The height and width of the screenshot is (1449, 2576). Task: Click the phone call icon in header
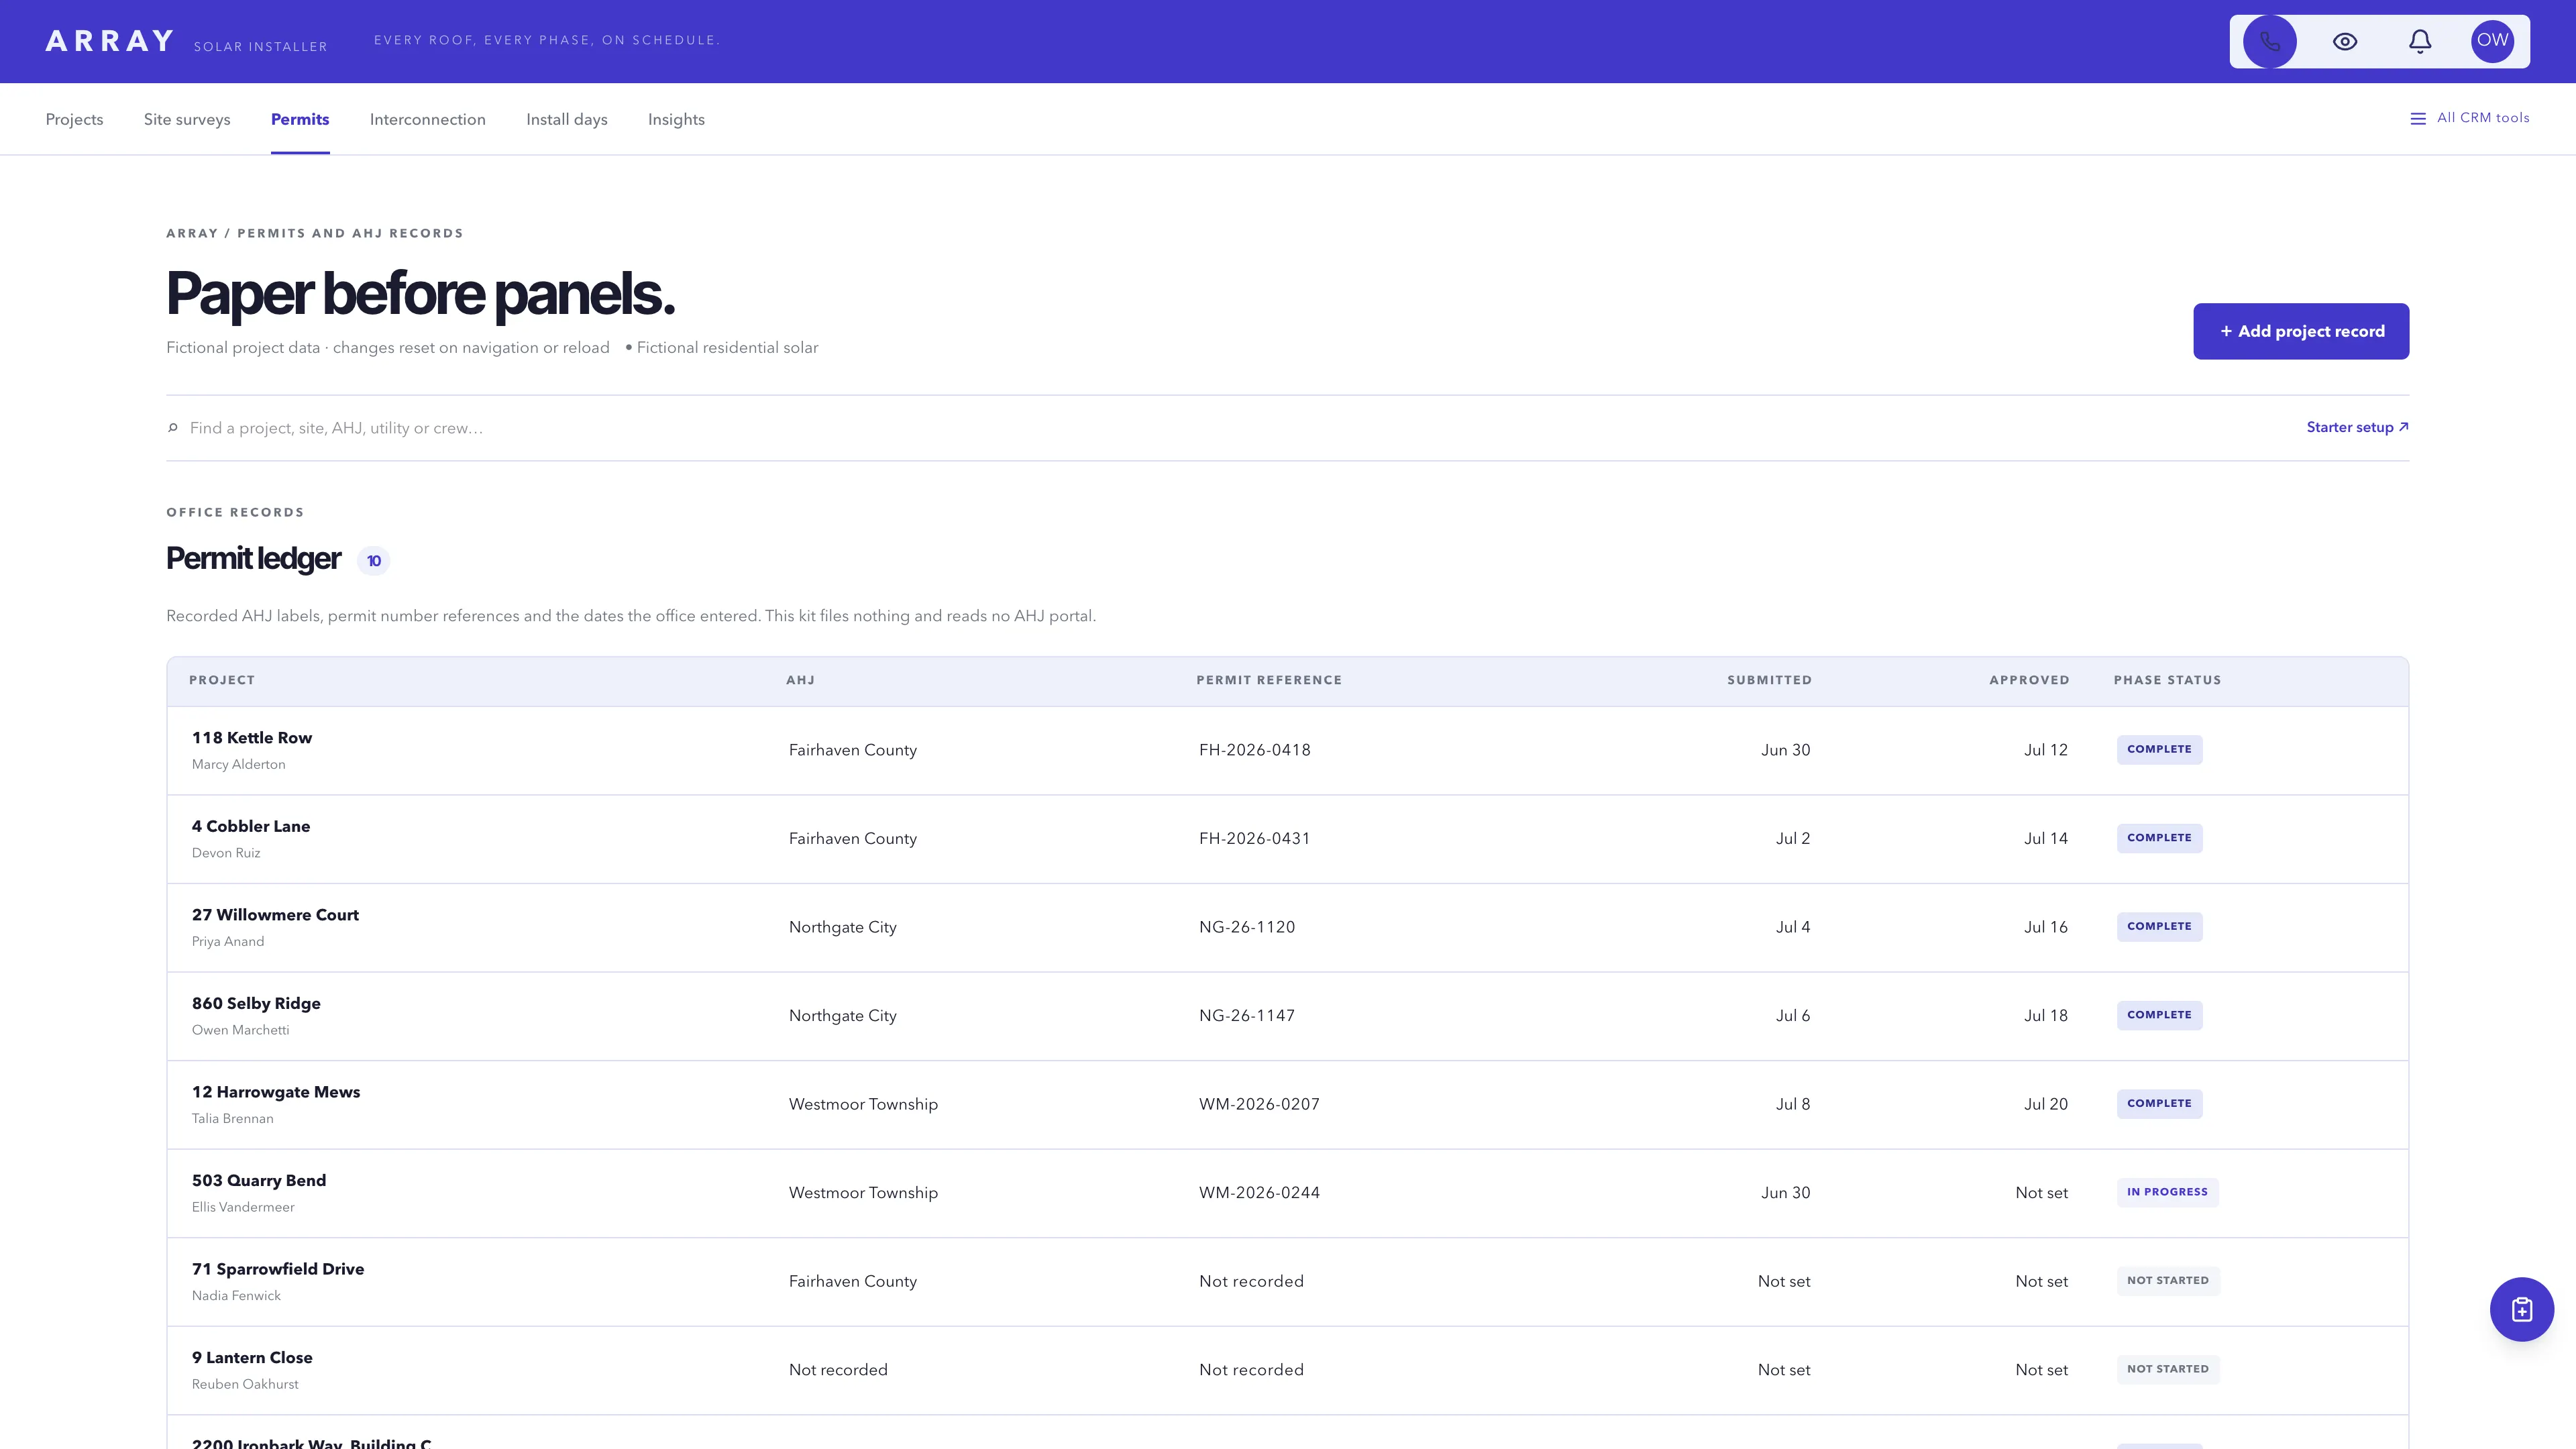[2270, 41]
